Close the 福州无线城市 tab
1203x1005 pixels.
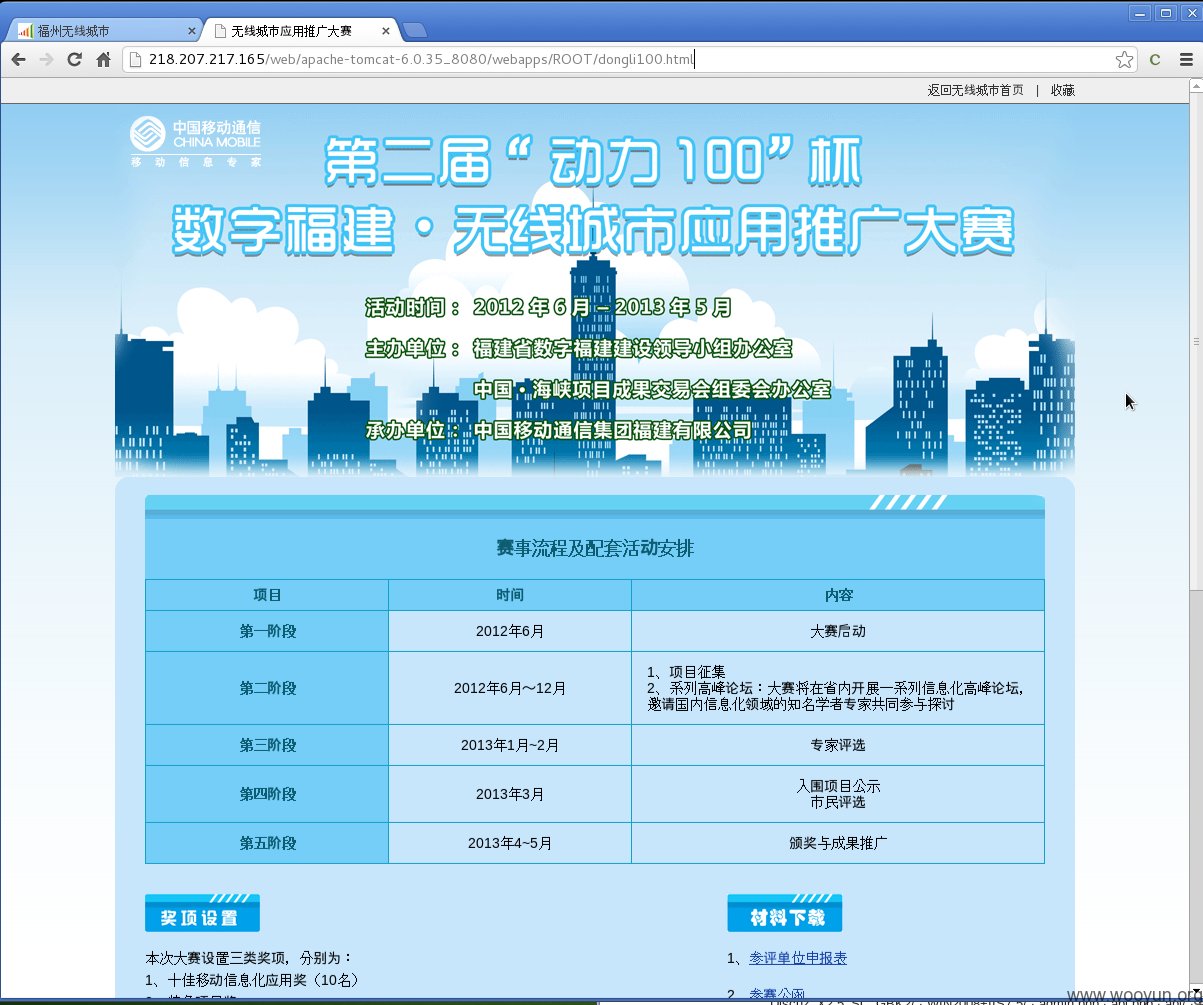[191, 31]
